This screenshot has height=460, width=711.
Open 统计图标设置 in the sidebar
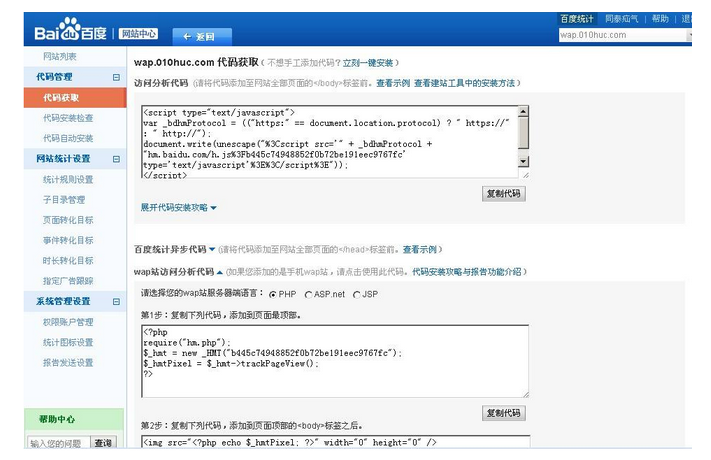pyautogui.click(x=68, y=342)
